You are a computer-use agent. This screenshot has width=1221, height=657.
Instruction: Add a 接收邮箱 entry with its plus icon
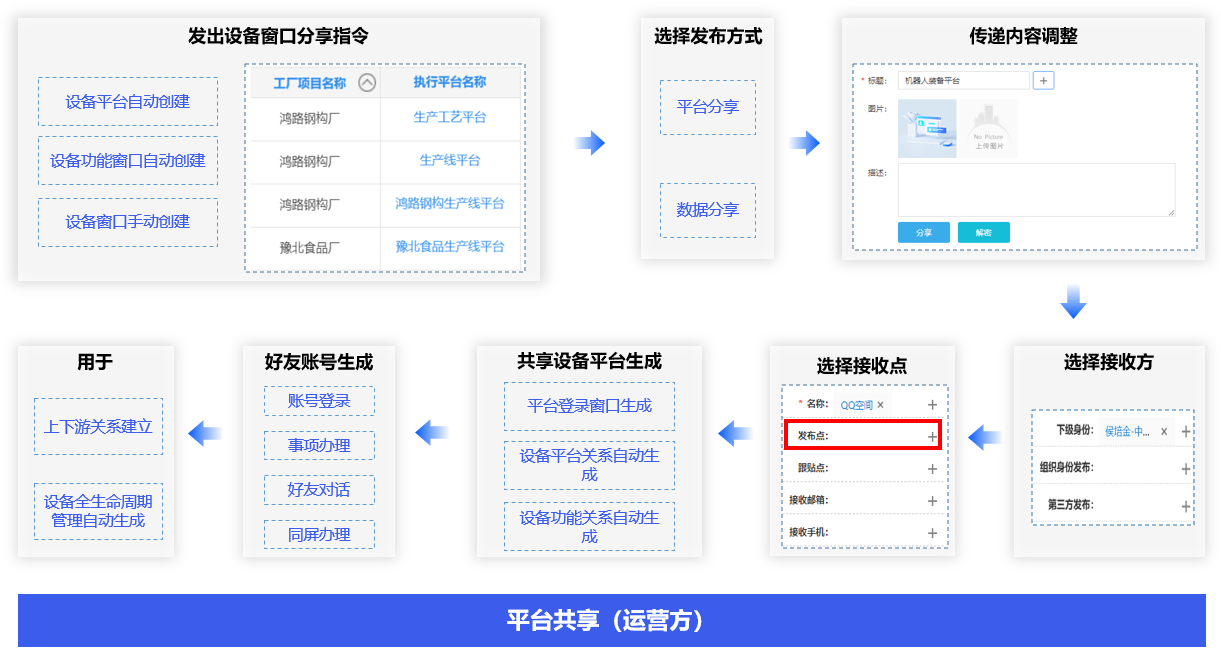tap(932, 501)
